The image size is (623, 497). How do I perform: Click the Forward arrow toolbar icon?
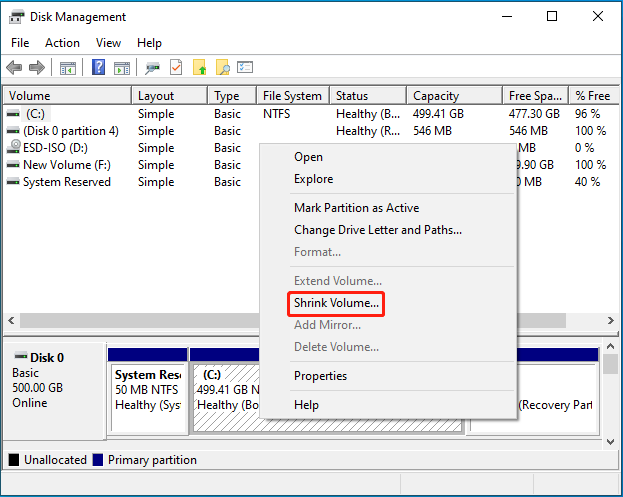coord(37,68)
